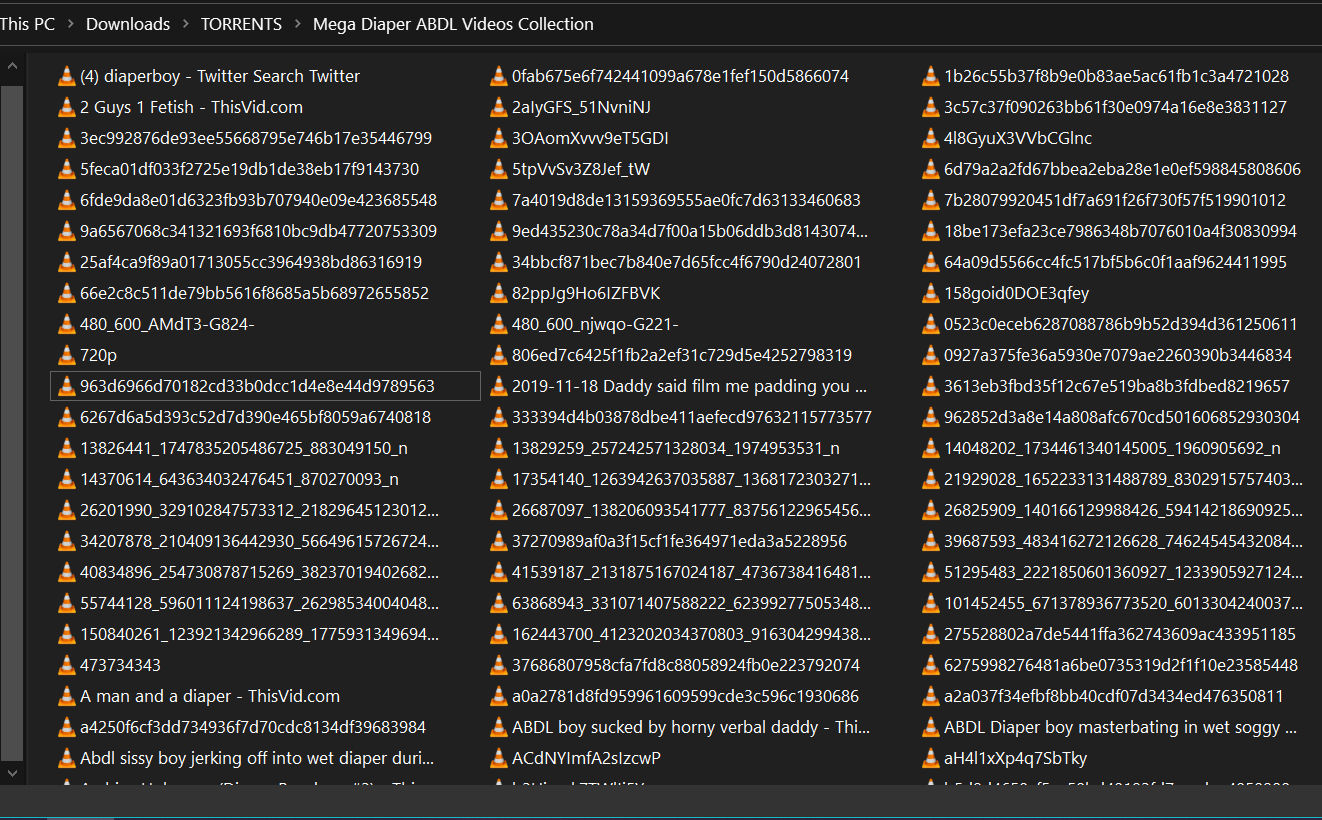Select file 333394d4b03878dbe411aefecd97632115773577
Image resolution: width=1322 pixels, height=820 pixels.
click(x=691, y=417)
